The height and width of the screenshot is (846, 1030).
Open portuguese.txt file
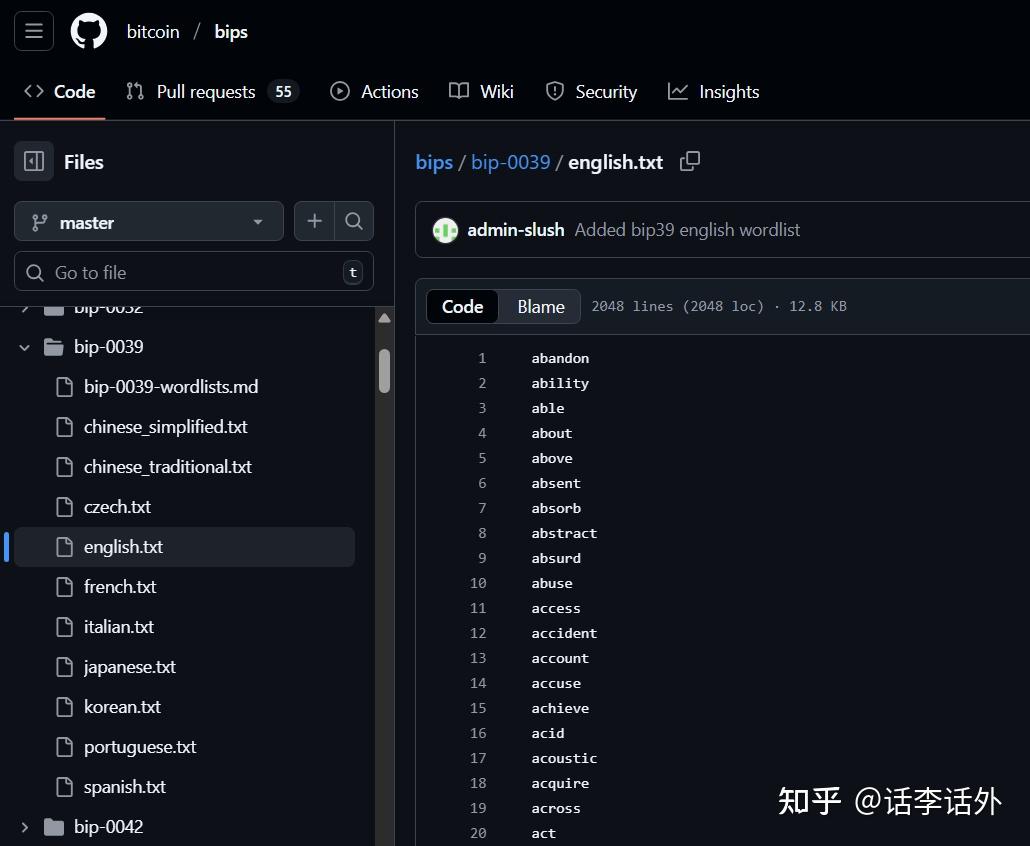pos(140,747)
